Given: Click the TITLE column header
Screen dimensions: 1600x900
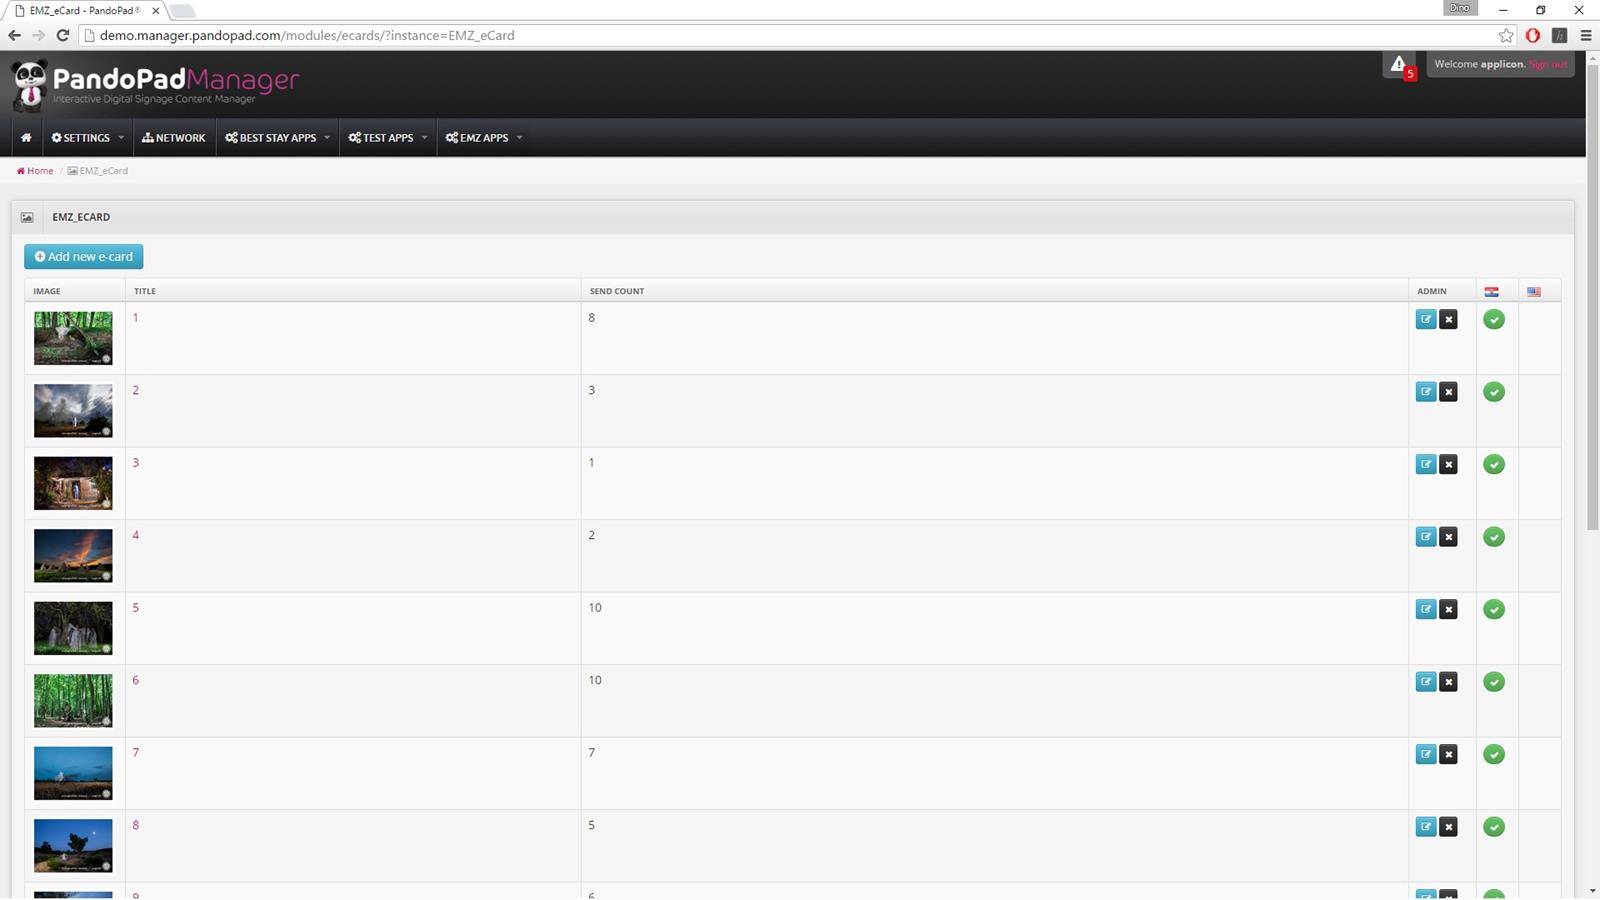Looking at the screenshot, I should (x=145, y=292).
